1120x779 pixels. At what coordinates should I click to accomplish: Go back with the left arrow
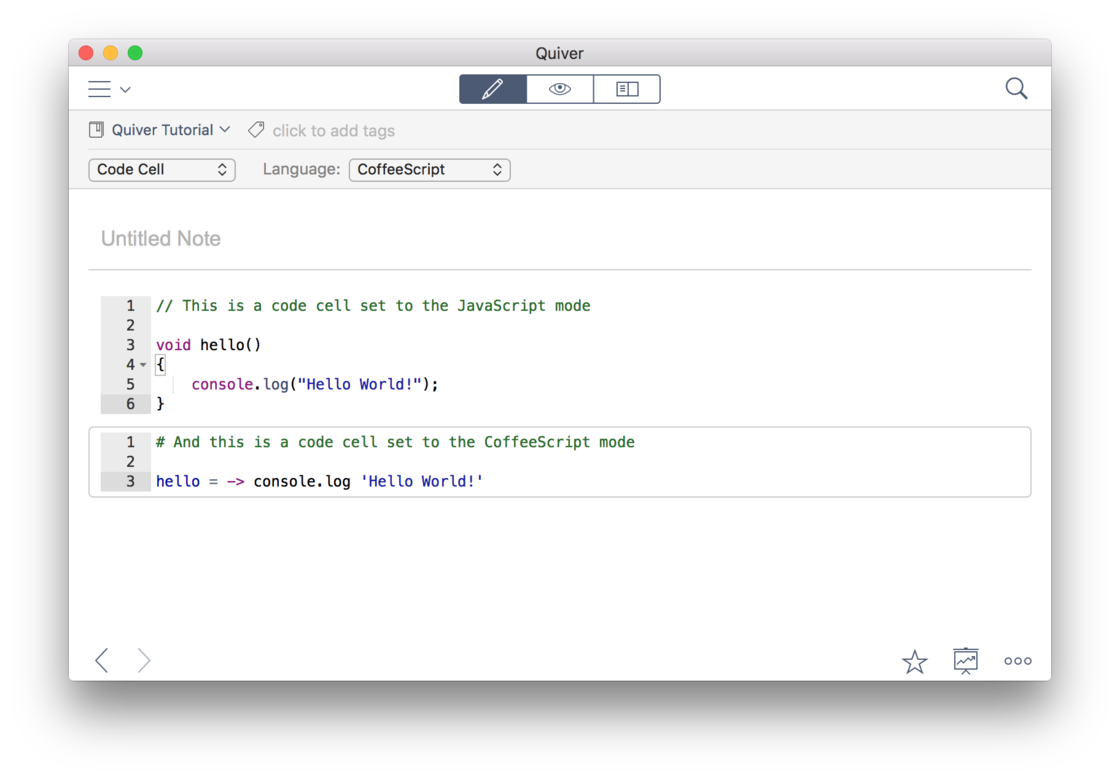[102, 660]
